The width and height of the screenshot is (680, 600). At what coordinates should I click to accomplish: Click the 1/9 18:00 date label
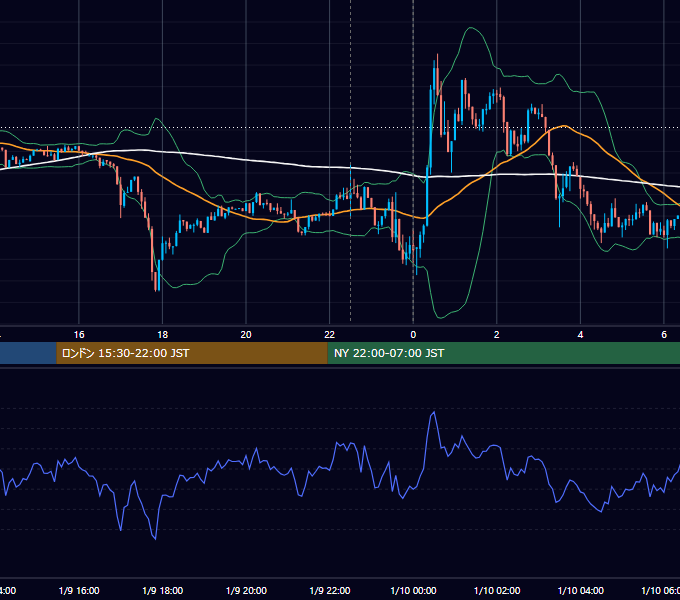[x=163, y=590]
